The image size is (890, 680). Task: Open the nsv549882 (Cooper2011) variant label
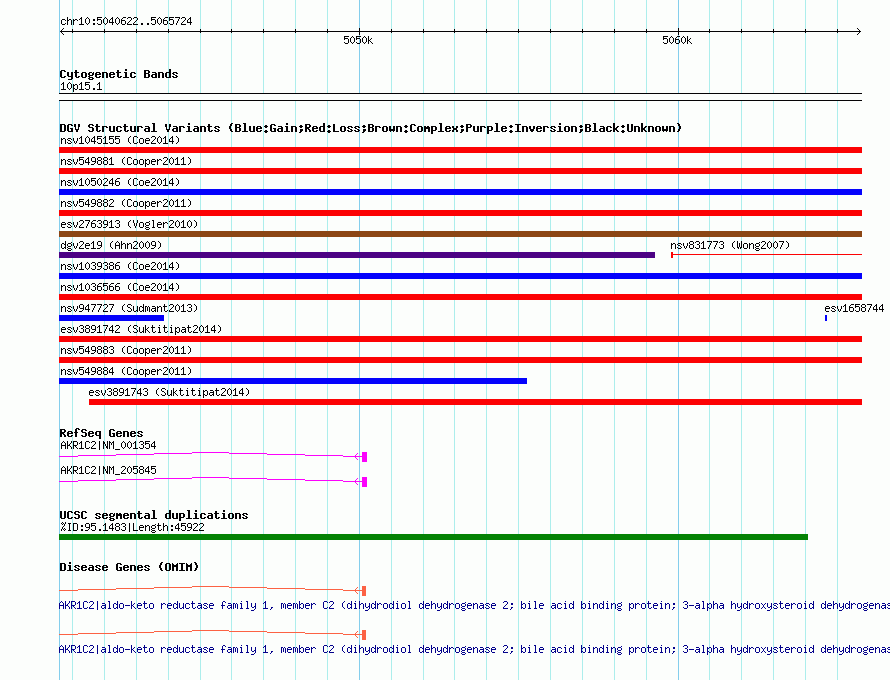pos(126,203)
